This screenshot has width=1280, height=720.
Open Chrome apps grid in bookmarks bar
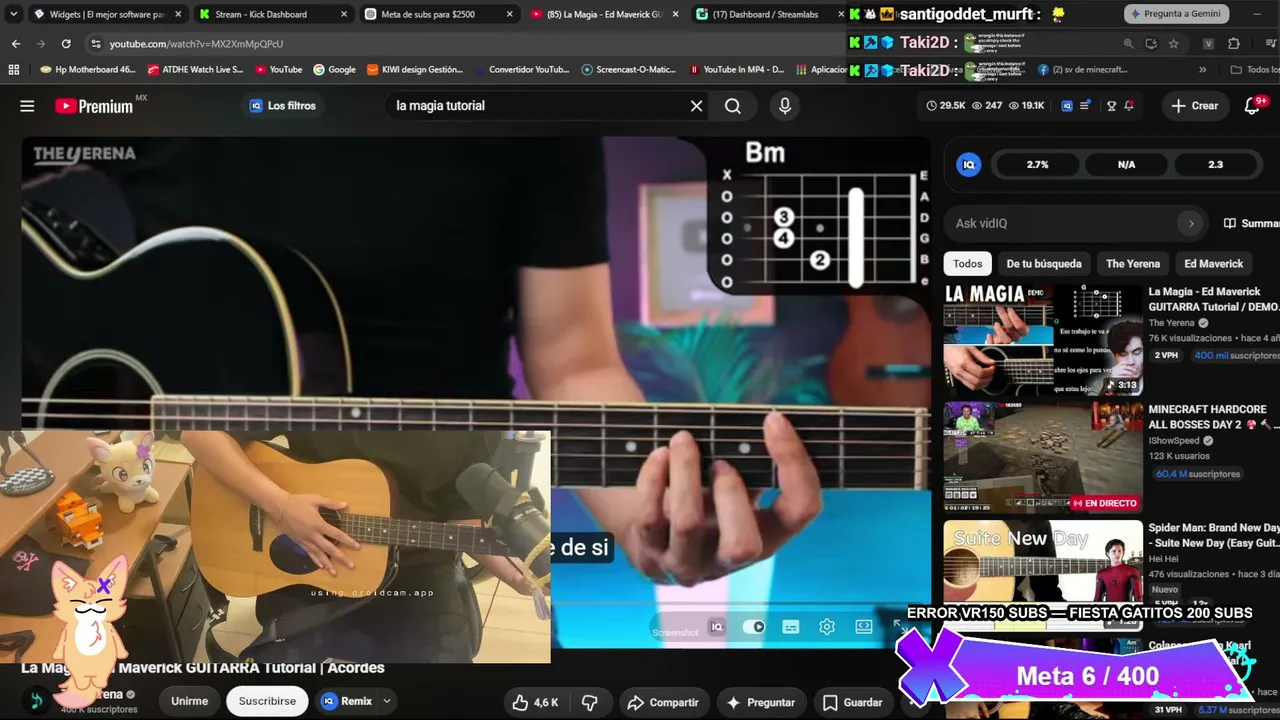pyautogui.click(x=14, y=70)
